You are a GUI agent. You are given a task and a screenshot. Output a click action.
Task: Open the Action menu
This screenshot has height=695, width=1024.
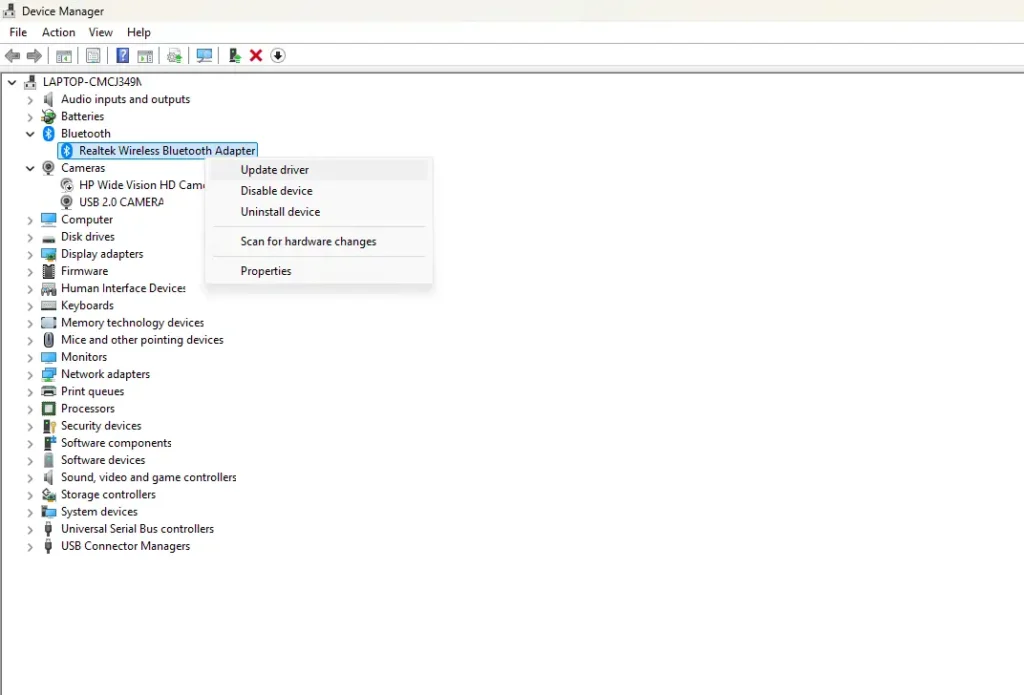(58, 33)
